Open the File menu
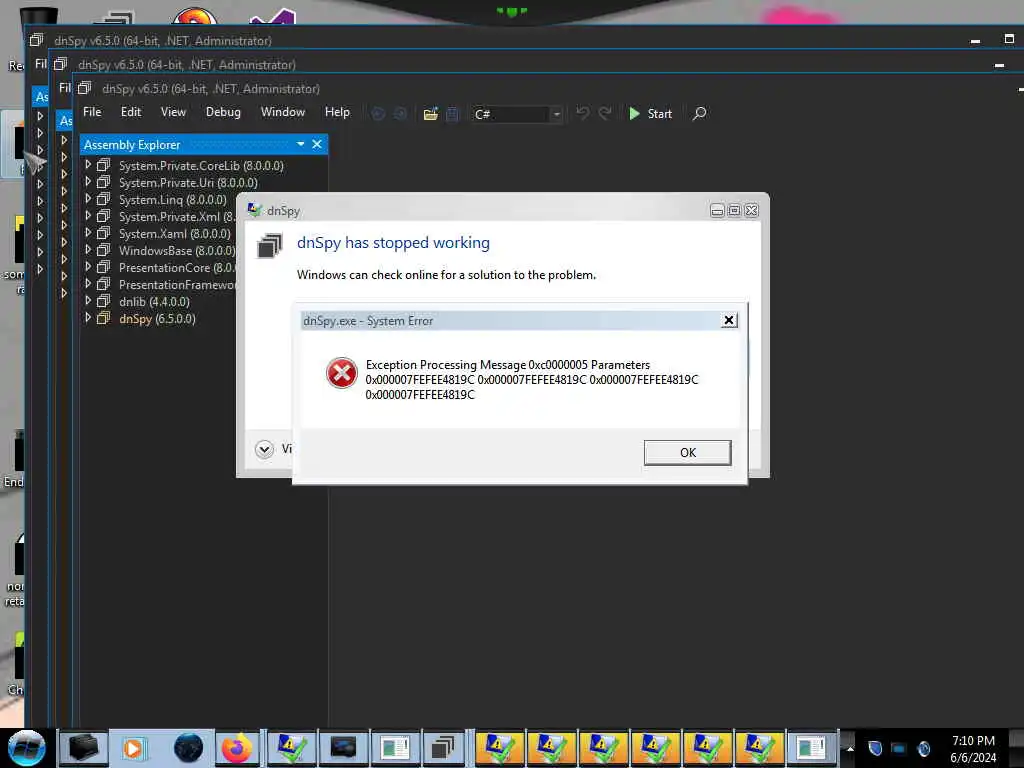Screen dimensions: 1024x768 pyautogui.click(x=92, y=112)
